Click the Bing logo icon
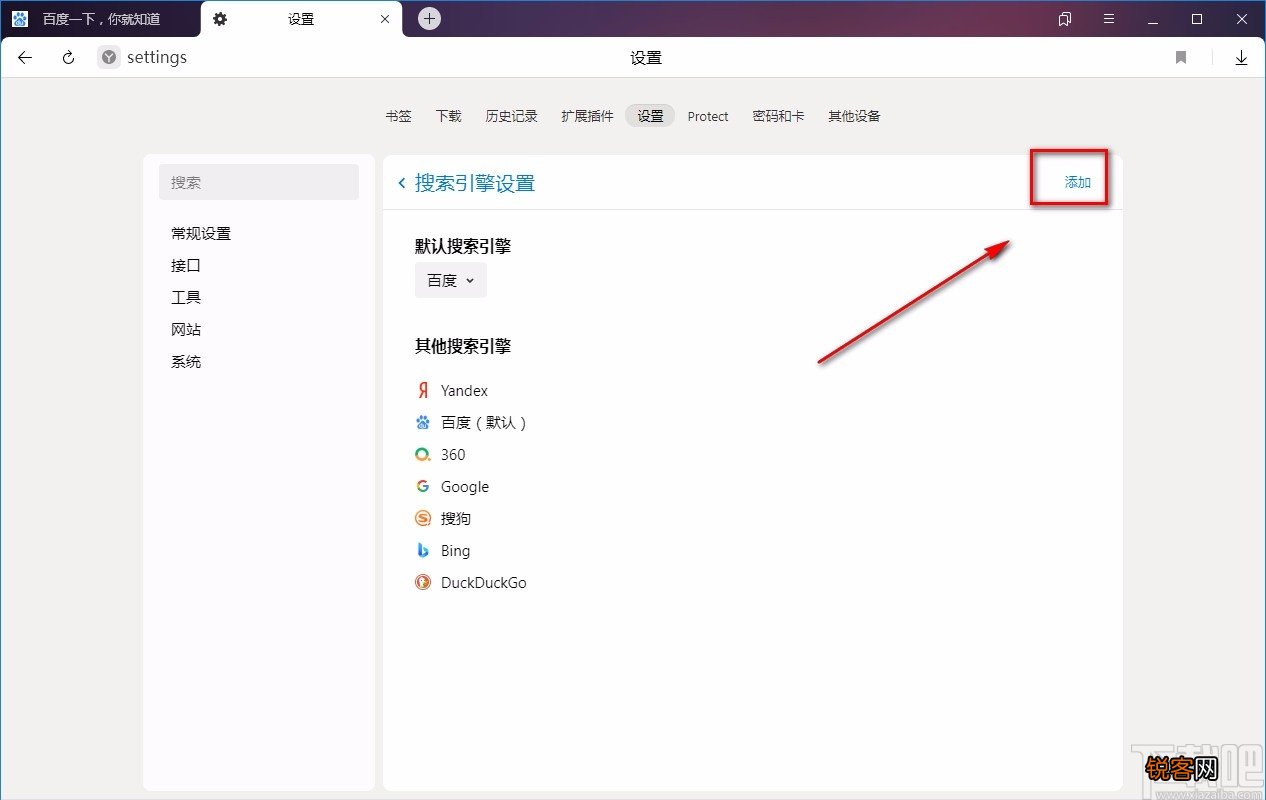 [423, 550]
